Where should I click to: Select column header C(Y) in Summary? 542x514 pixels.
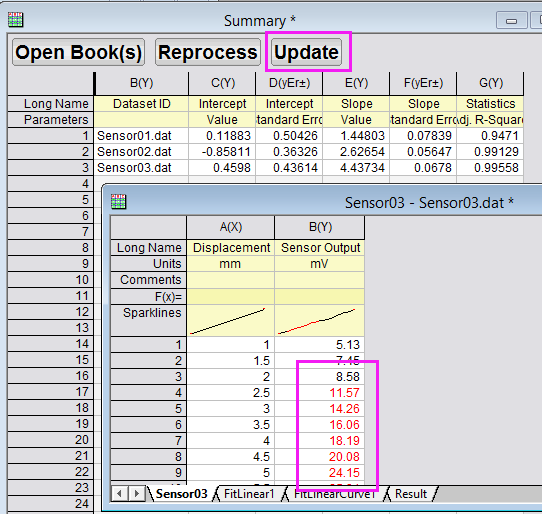coord(223,83)
